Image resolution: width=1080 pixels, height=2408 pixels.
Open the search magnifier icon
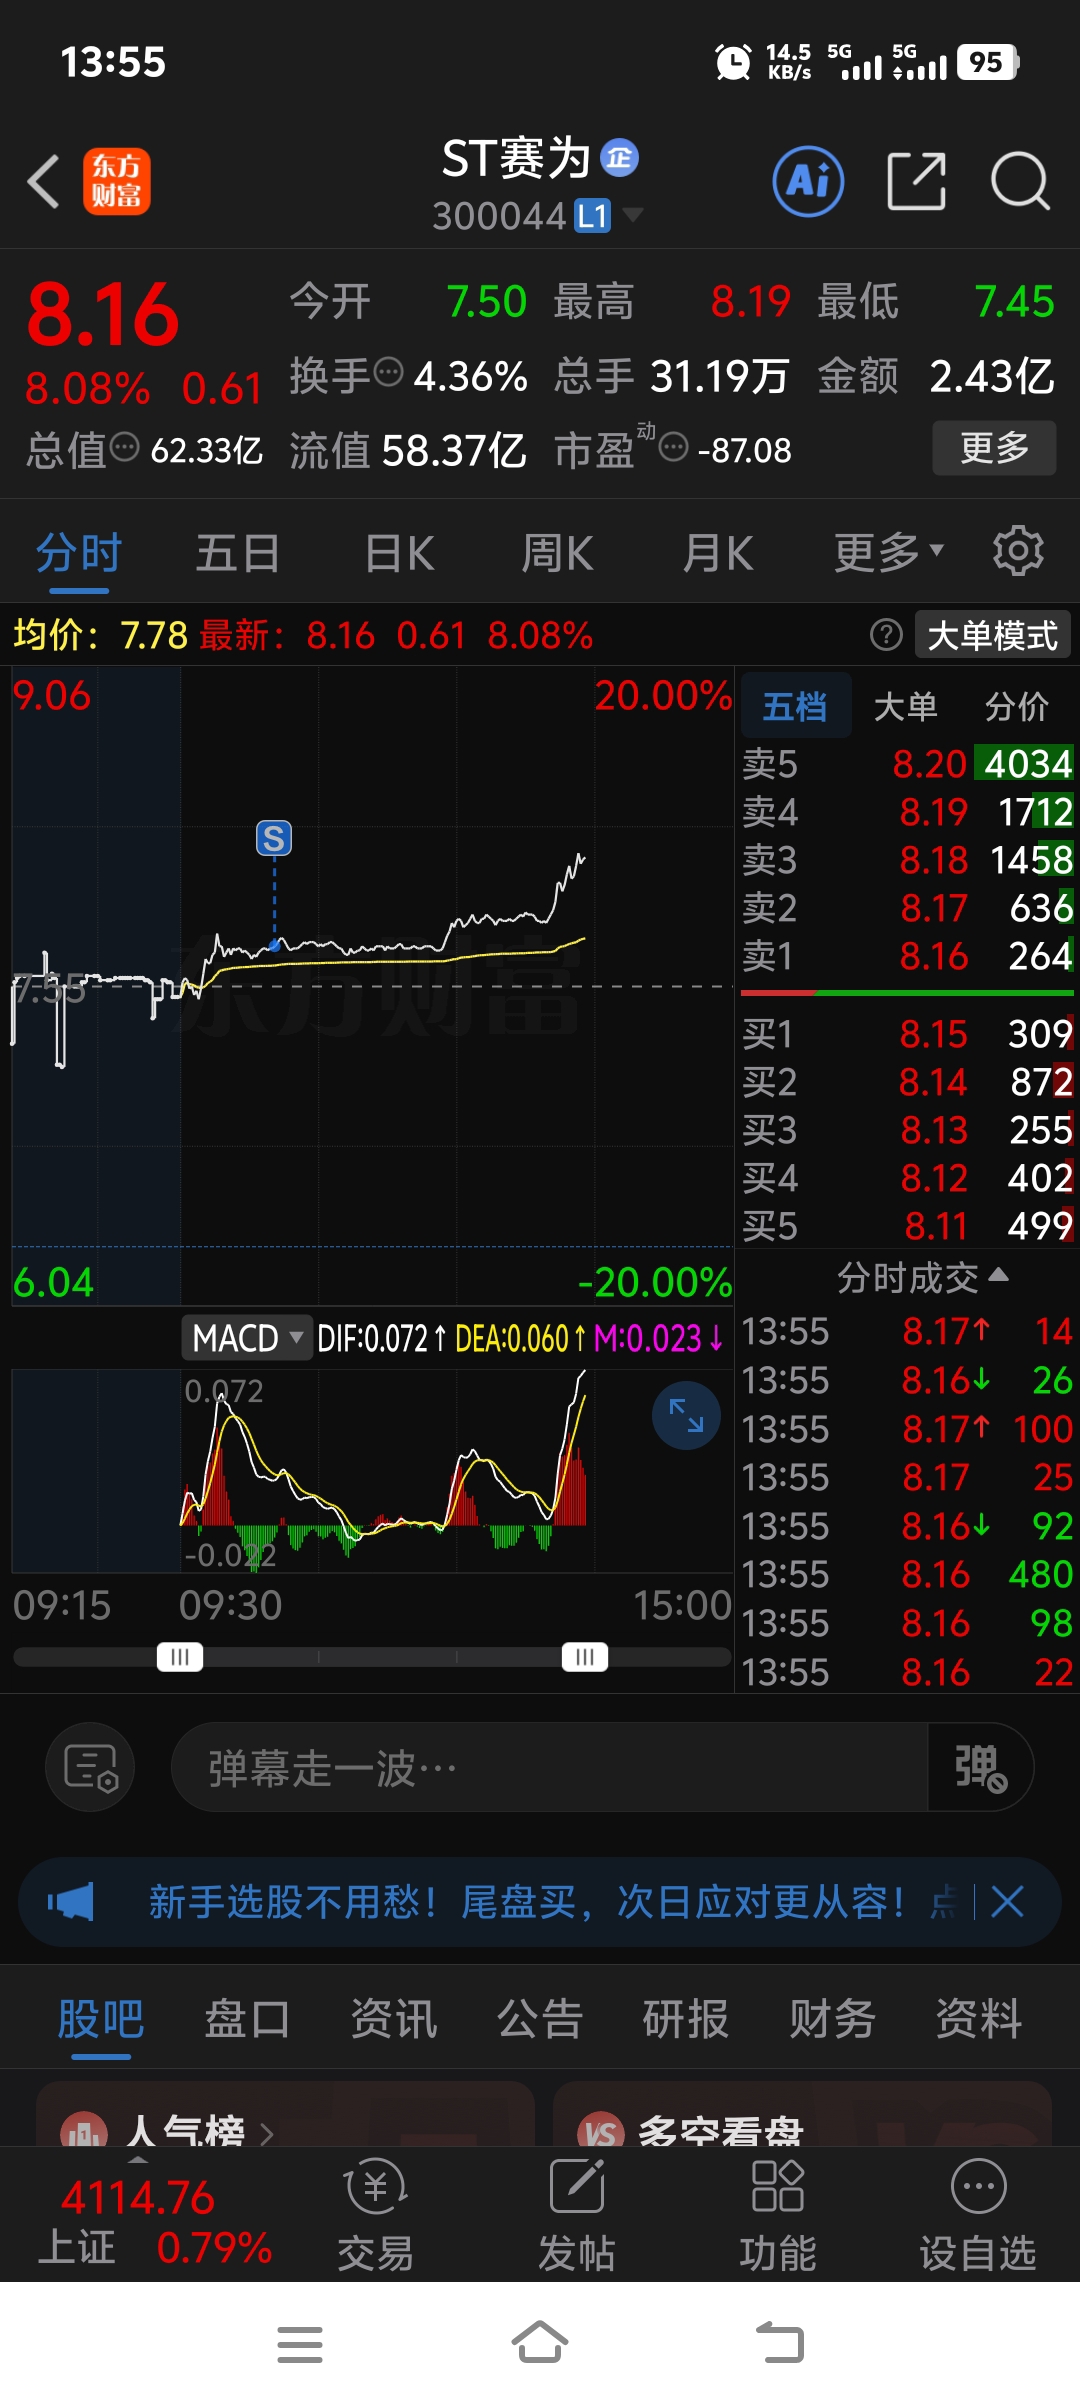click(1020, 182)
